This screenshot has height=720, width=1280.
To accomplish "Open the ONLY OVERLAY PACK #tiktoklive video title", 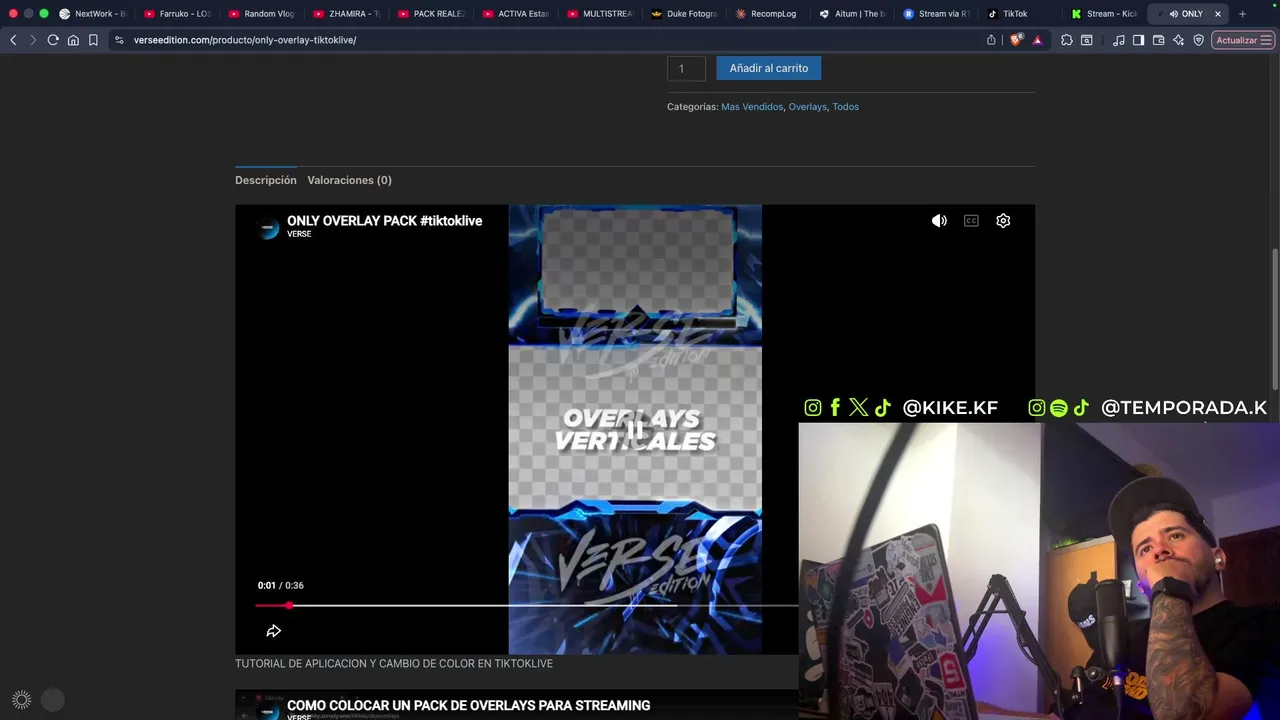I will [x=384, y=221].
